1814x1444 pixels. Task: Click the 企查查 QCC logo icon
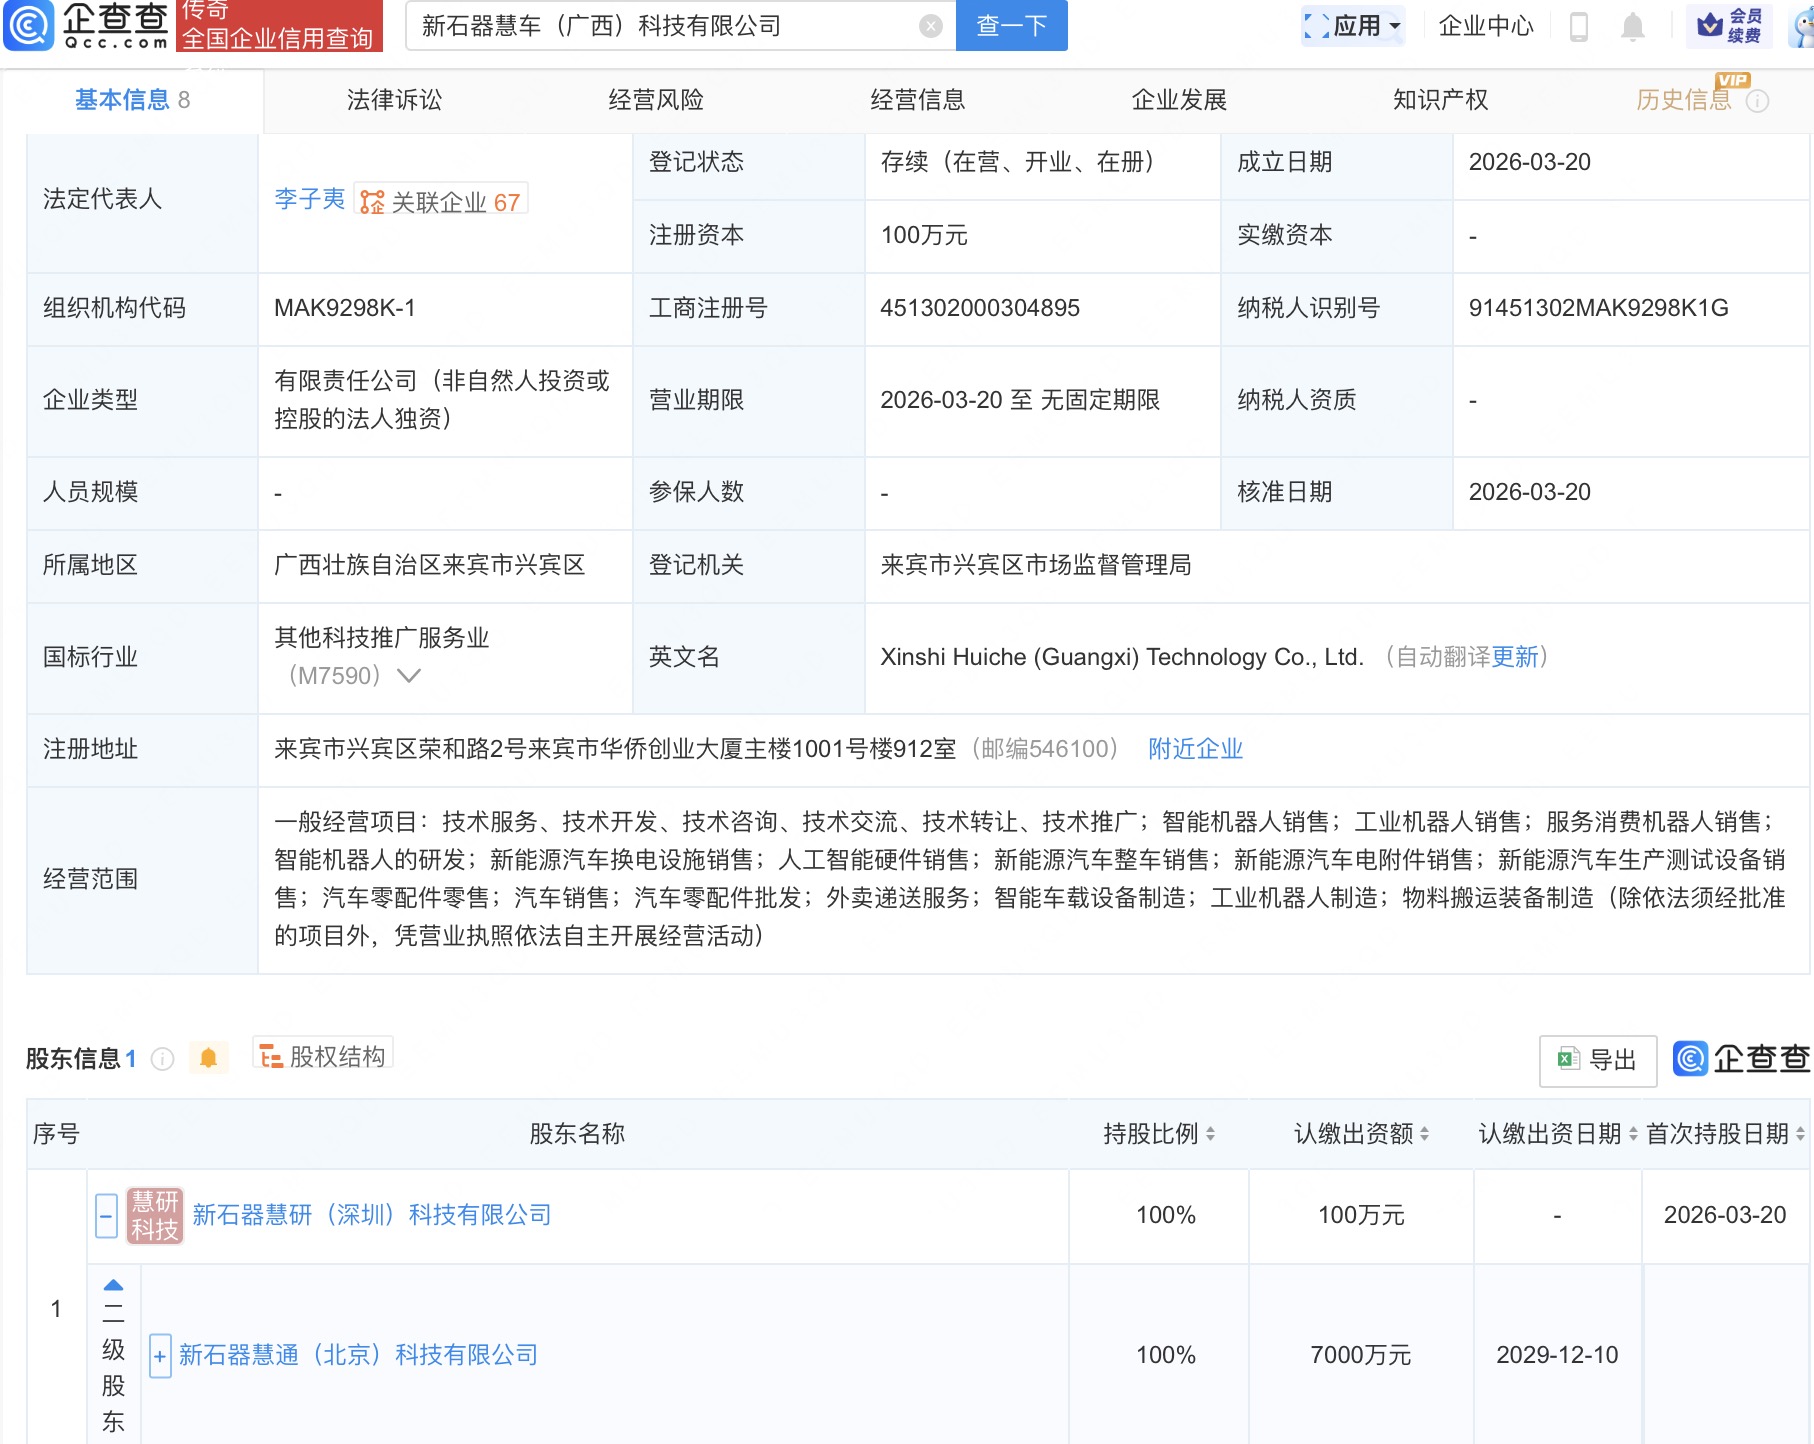[x=30, y=27]
